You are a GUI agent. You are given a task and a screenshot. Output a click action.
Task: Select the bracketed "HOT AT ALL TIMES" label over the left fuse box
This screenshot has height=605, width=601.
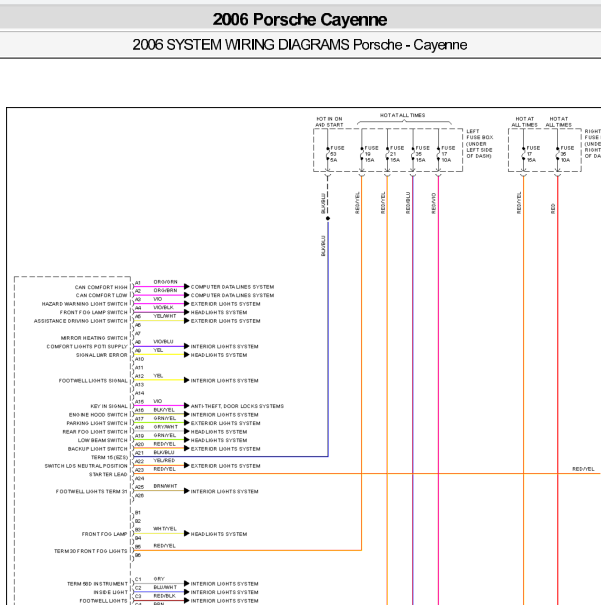tap(402, 115)
